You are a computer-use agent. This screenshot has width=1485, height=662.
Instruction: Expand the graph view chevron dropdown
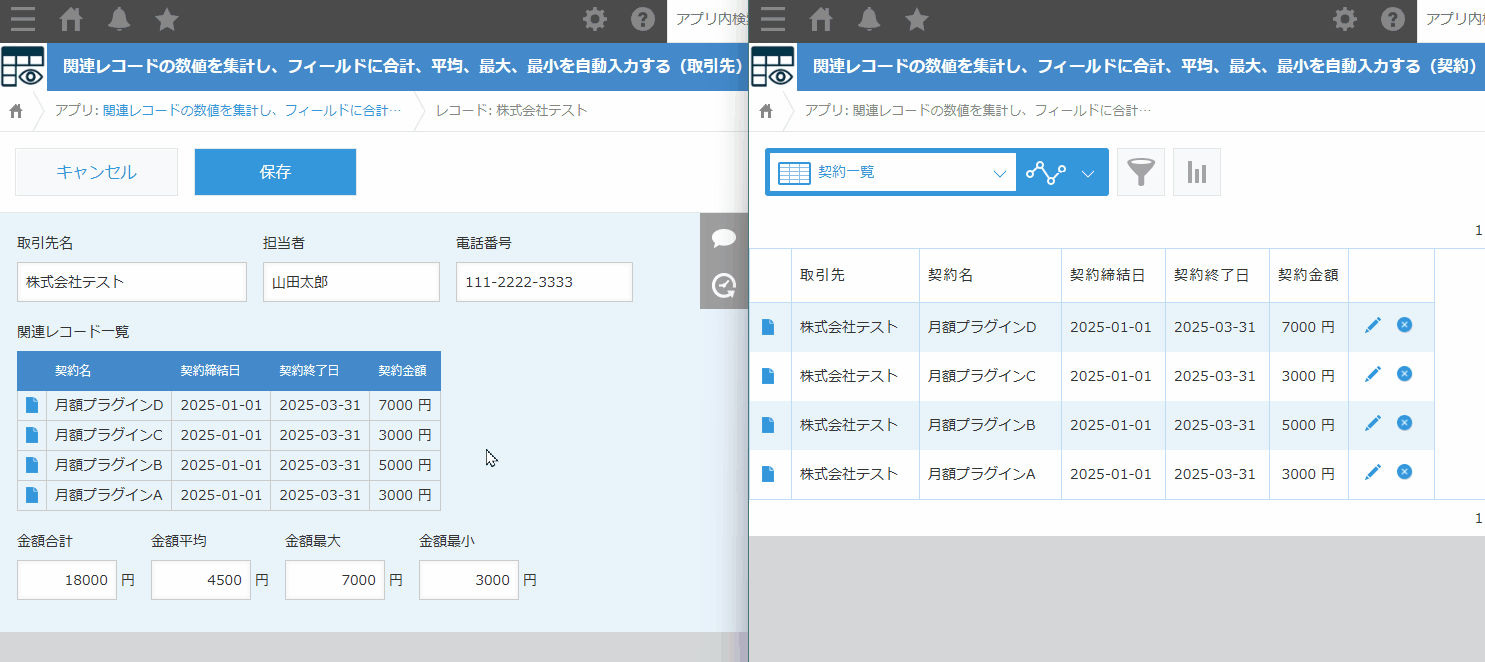click(x=1089, y=172)
